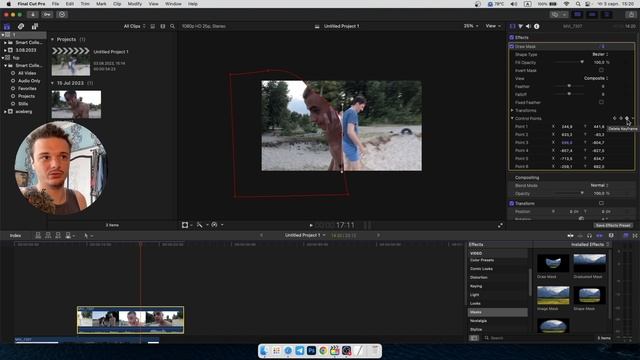This screenshot has height=360, width=640.
Task: Open the Libraries sidebar icon
Action: tap(7, 27)
